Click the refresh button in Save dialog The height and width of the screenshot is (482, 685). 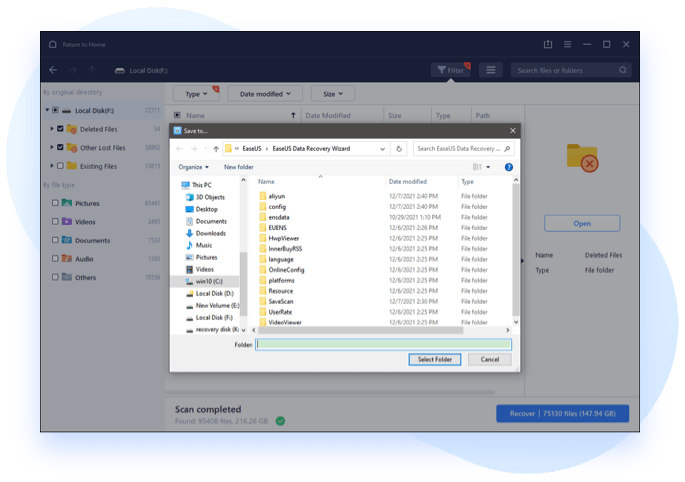tap(400, 148)
